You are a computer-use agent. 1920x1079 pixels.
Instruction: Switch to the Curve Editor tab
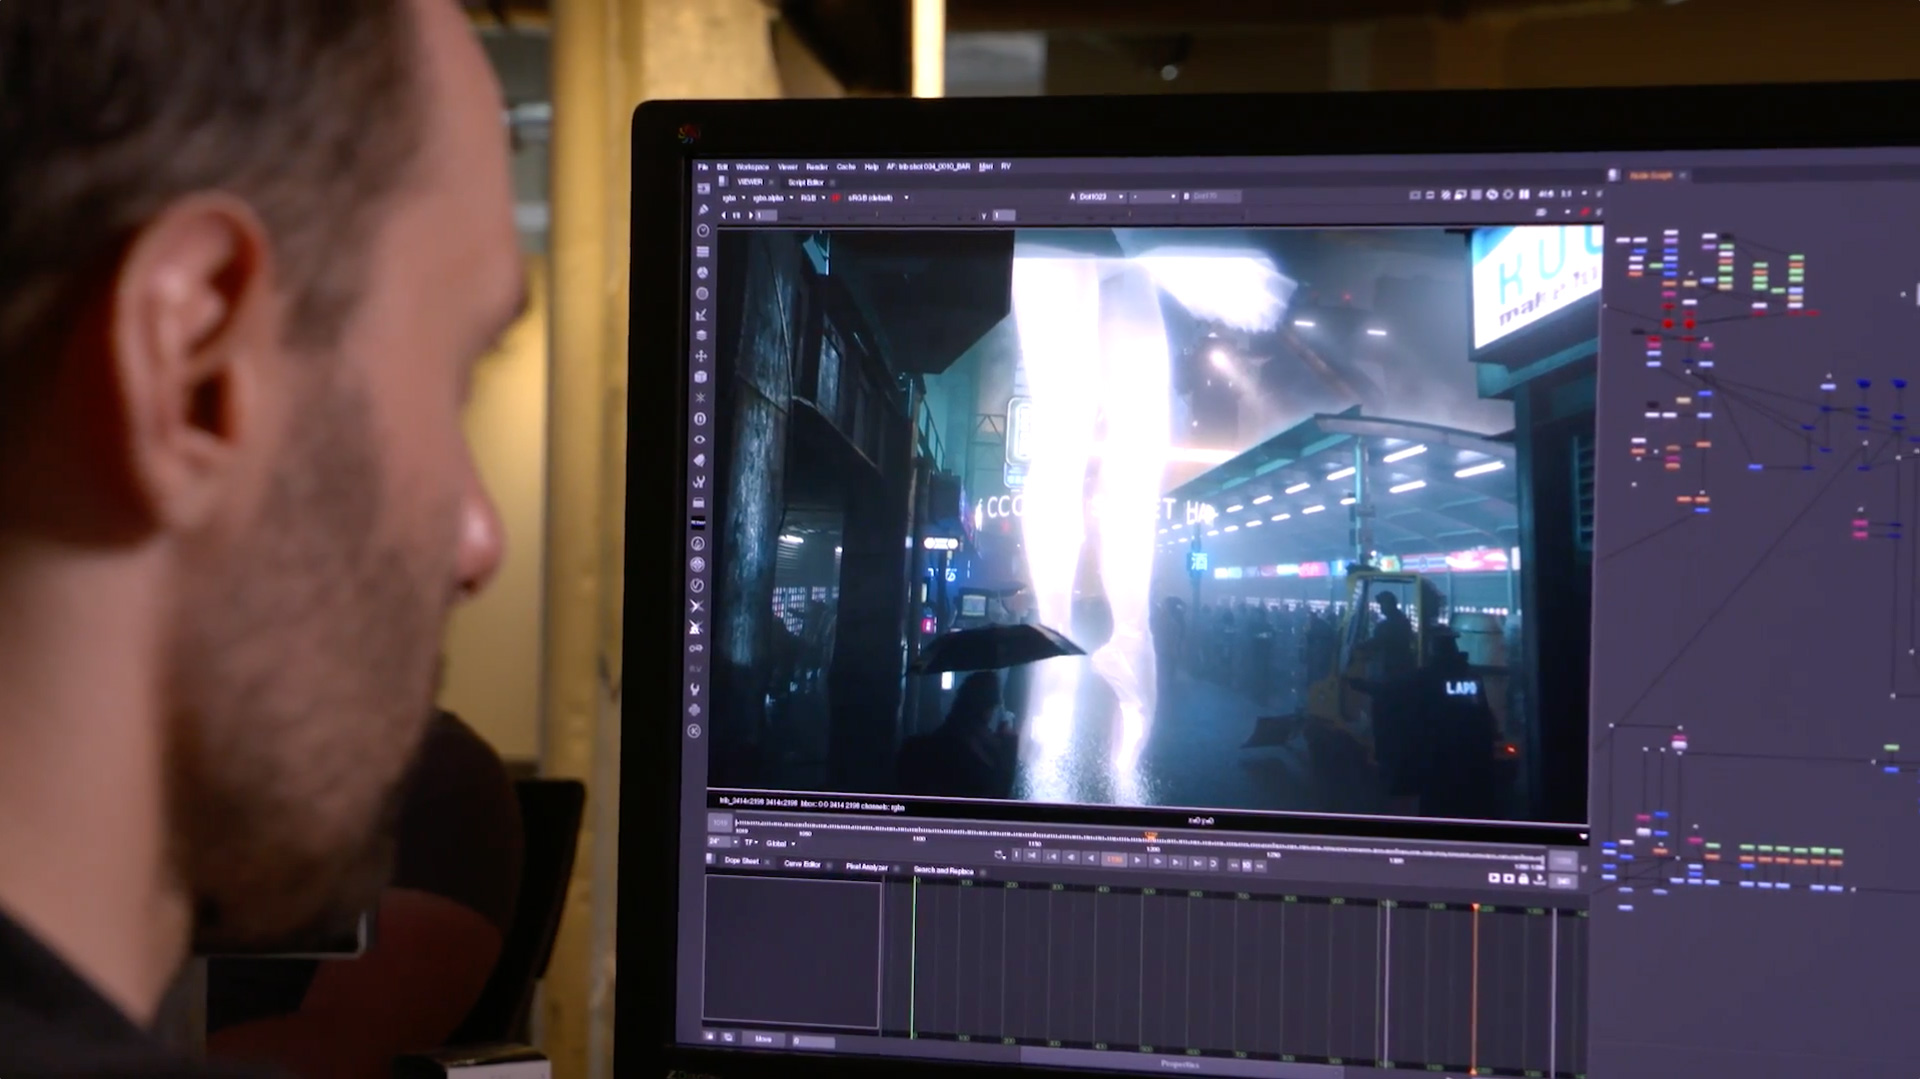click(802, 864)
